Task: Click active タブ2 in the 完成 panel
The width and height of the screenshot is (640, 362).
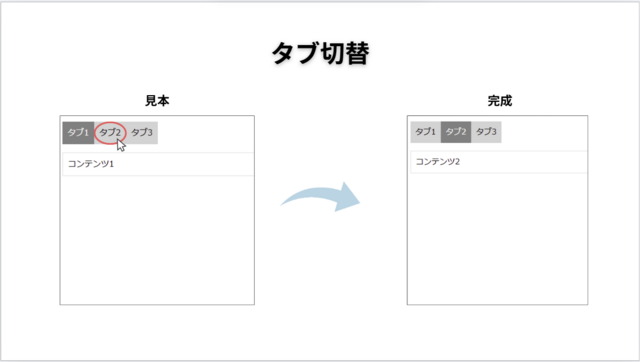Action: coord(456,132)
